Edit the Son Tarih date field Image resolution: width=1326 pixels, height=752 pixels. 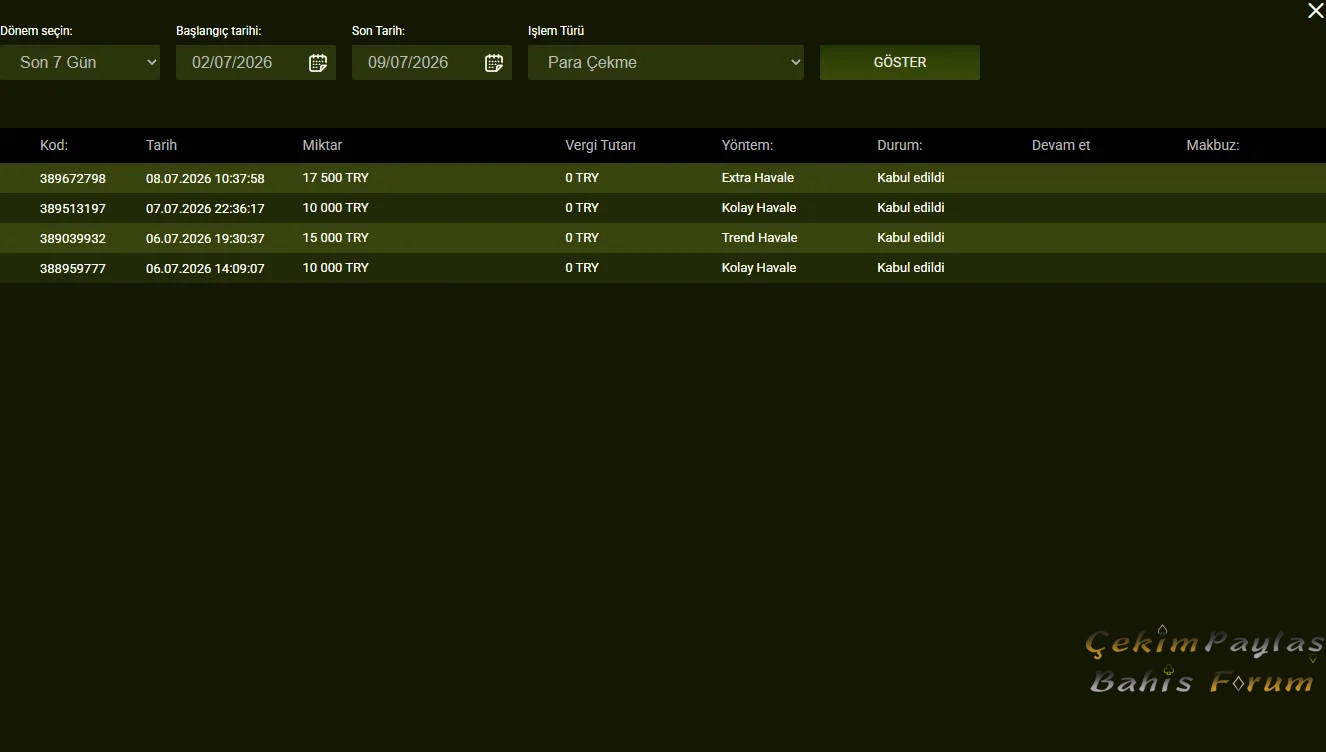tap(432, 62)
